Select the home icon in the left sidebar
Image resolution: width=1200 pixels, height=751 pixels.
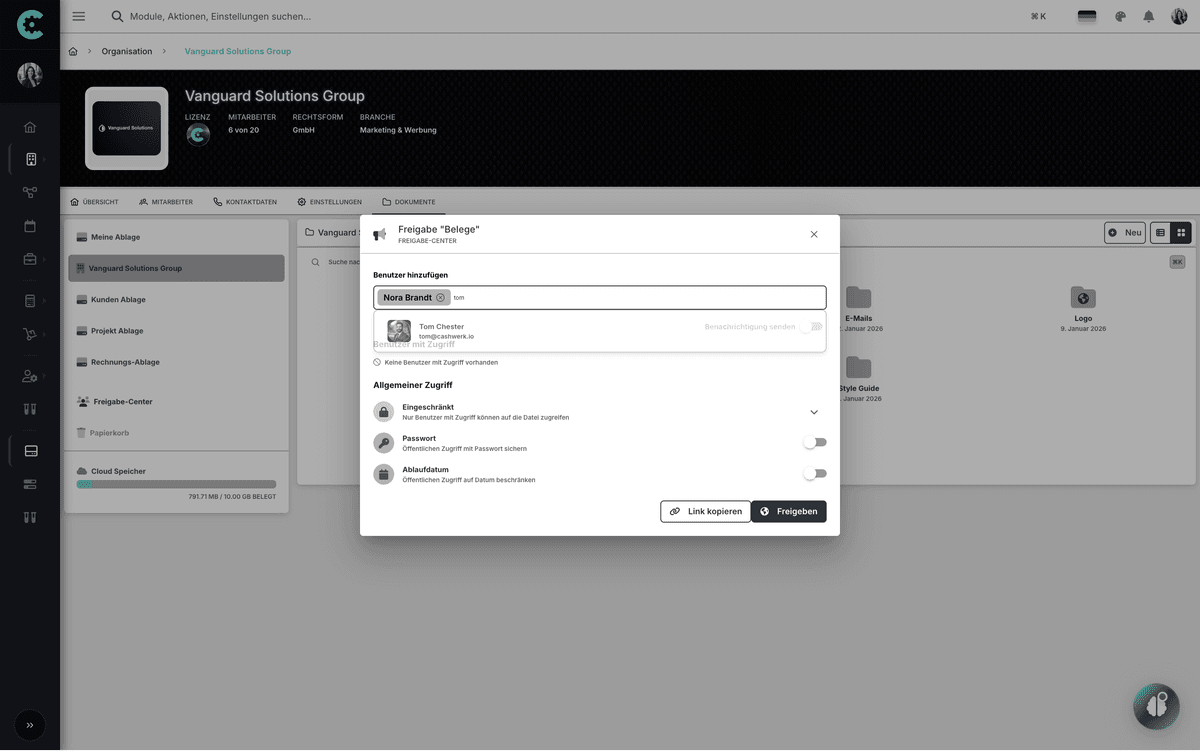click(30, 127)
